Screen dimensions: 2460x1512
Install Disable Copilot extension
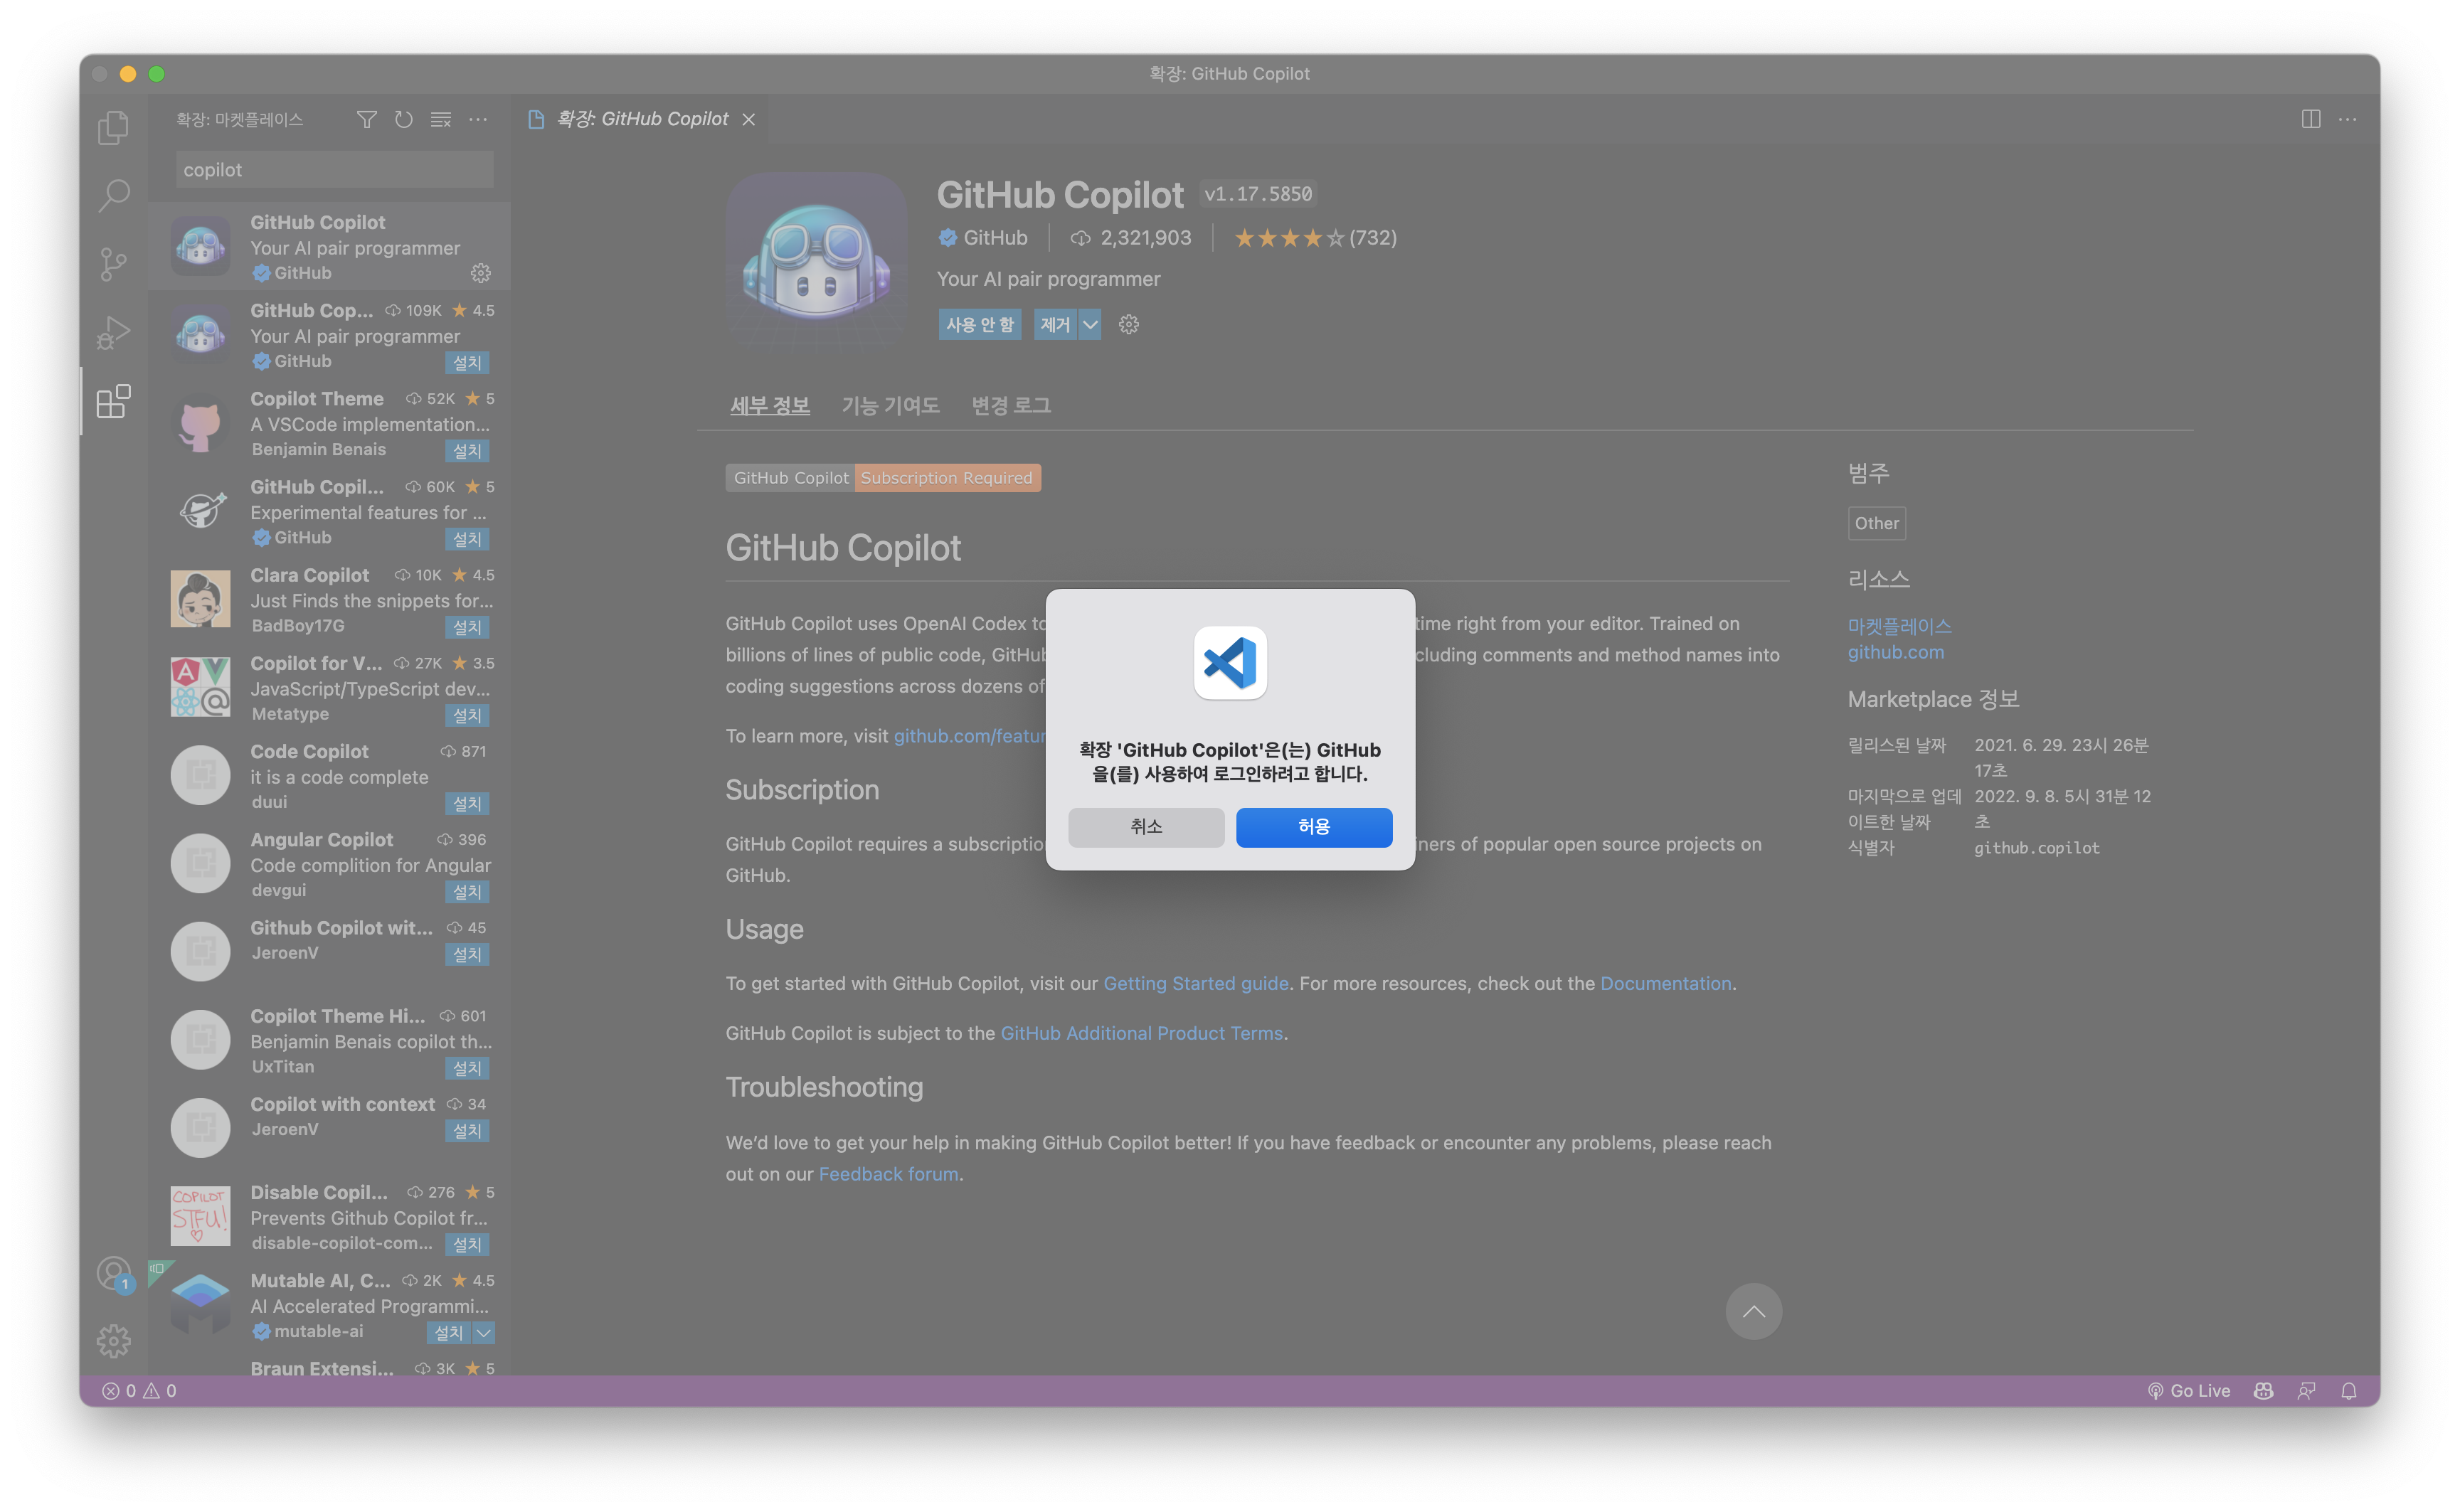[x=467, y=1244]
